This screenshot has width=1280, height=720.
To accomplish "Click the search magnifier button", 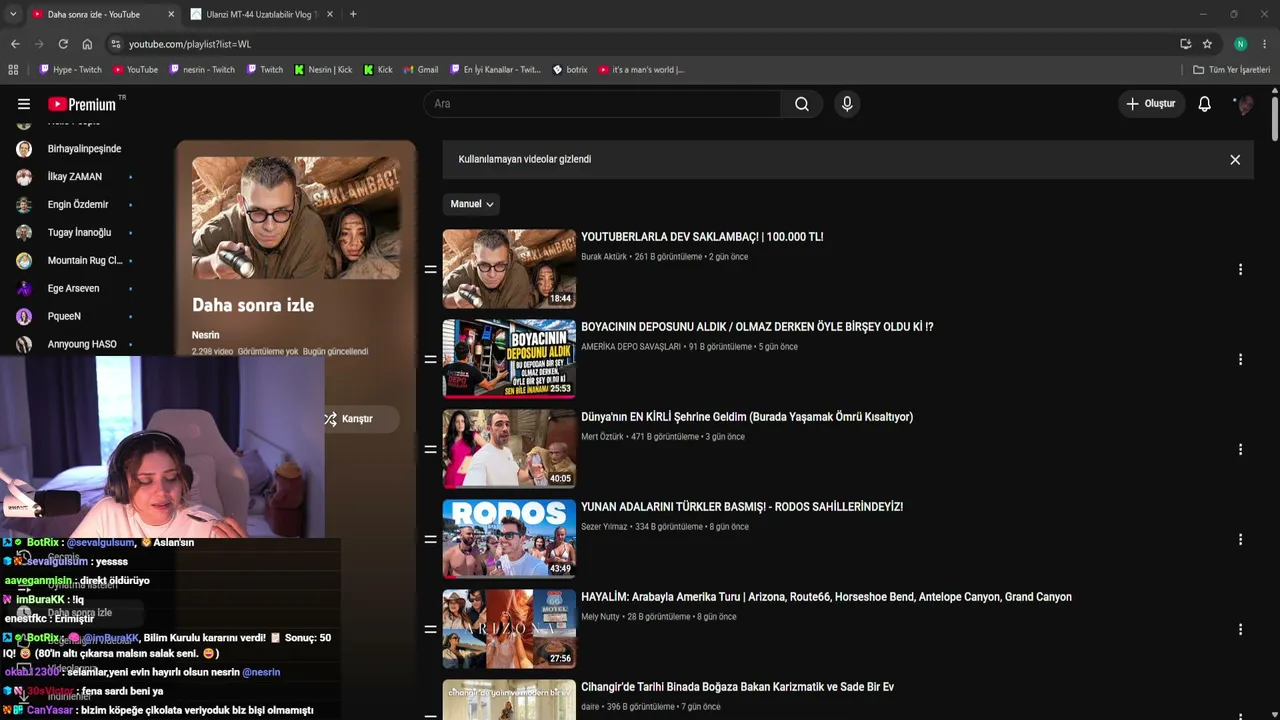I will point(802,104).
